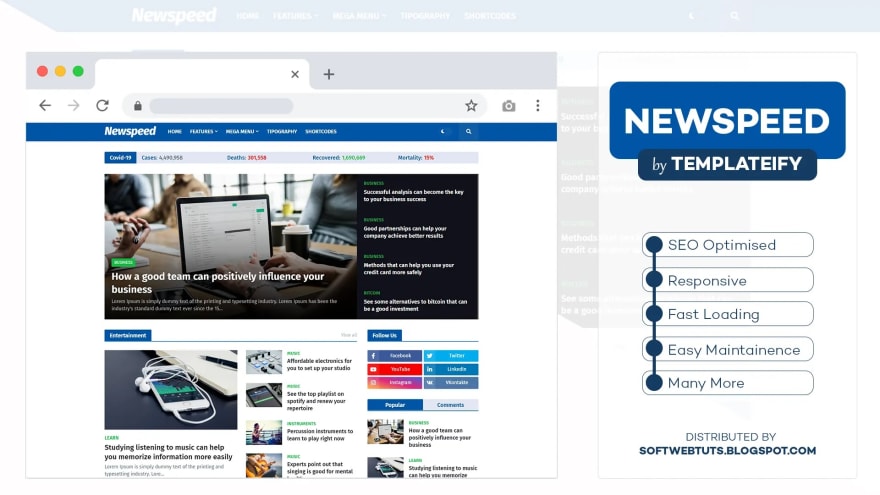
Task: Open 'See some alternatives to bitcoin' article
Action: tap(415, 305)
